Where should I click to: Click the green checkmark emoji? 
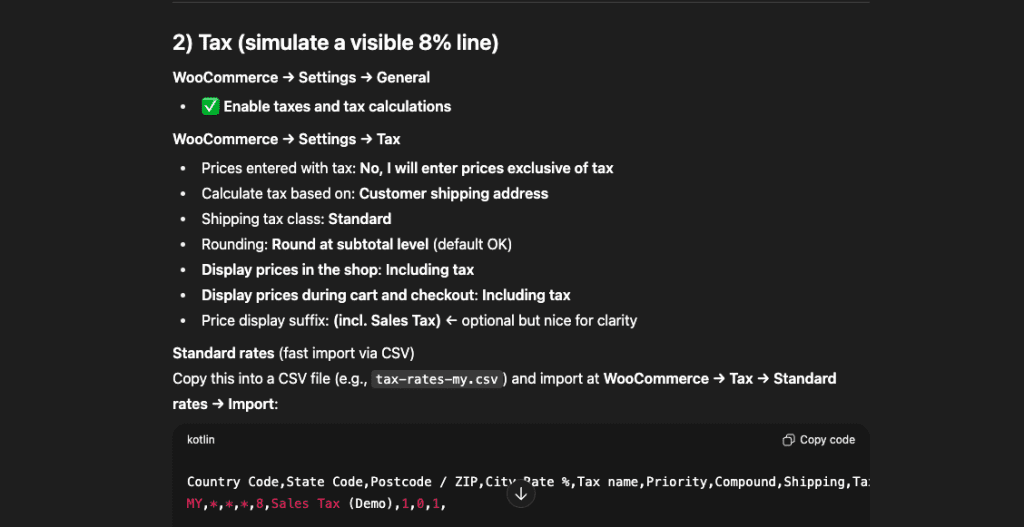[210, 107]
